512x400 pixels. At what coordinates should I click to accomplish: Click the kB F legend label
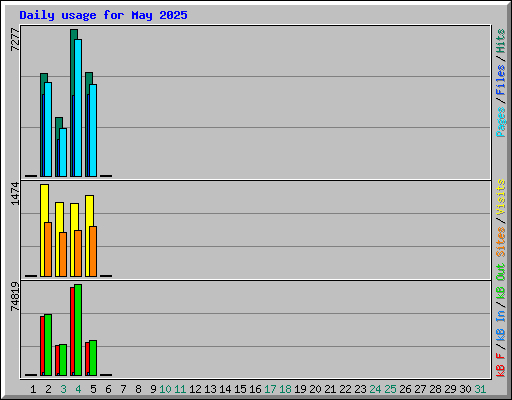point(500,365)
